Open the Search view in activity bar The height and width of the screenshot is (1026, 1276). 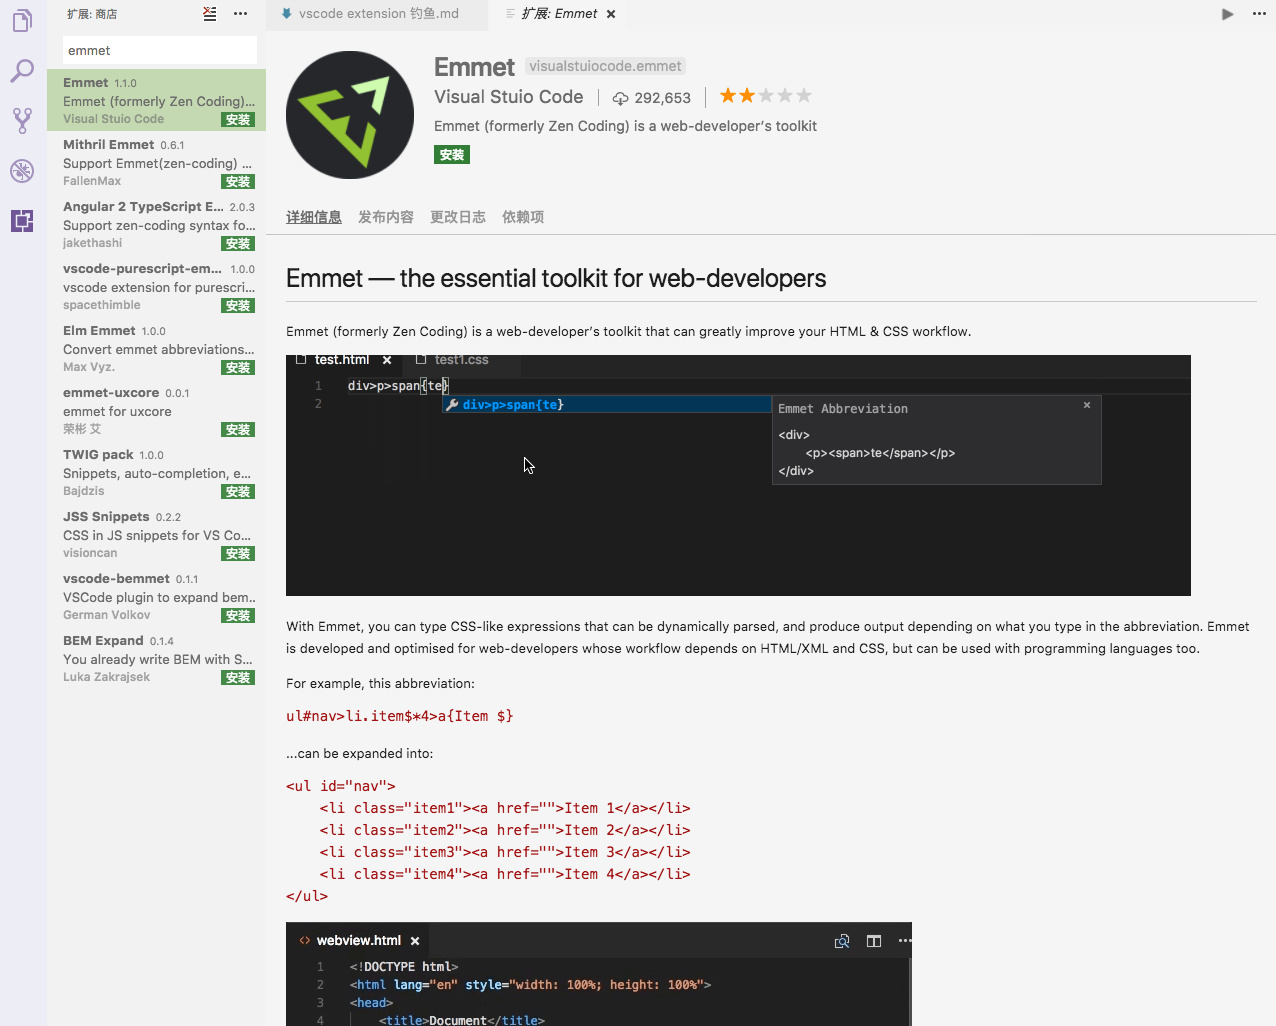tap(22, 71)
